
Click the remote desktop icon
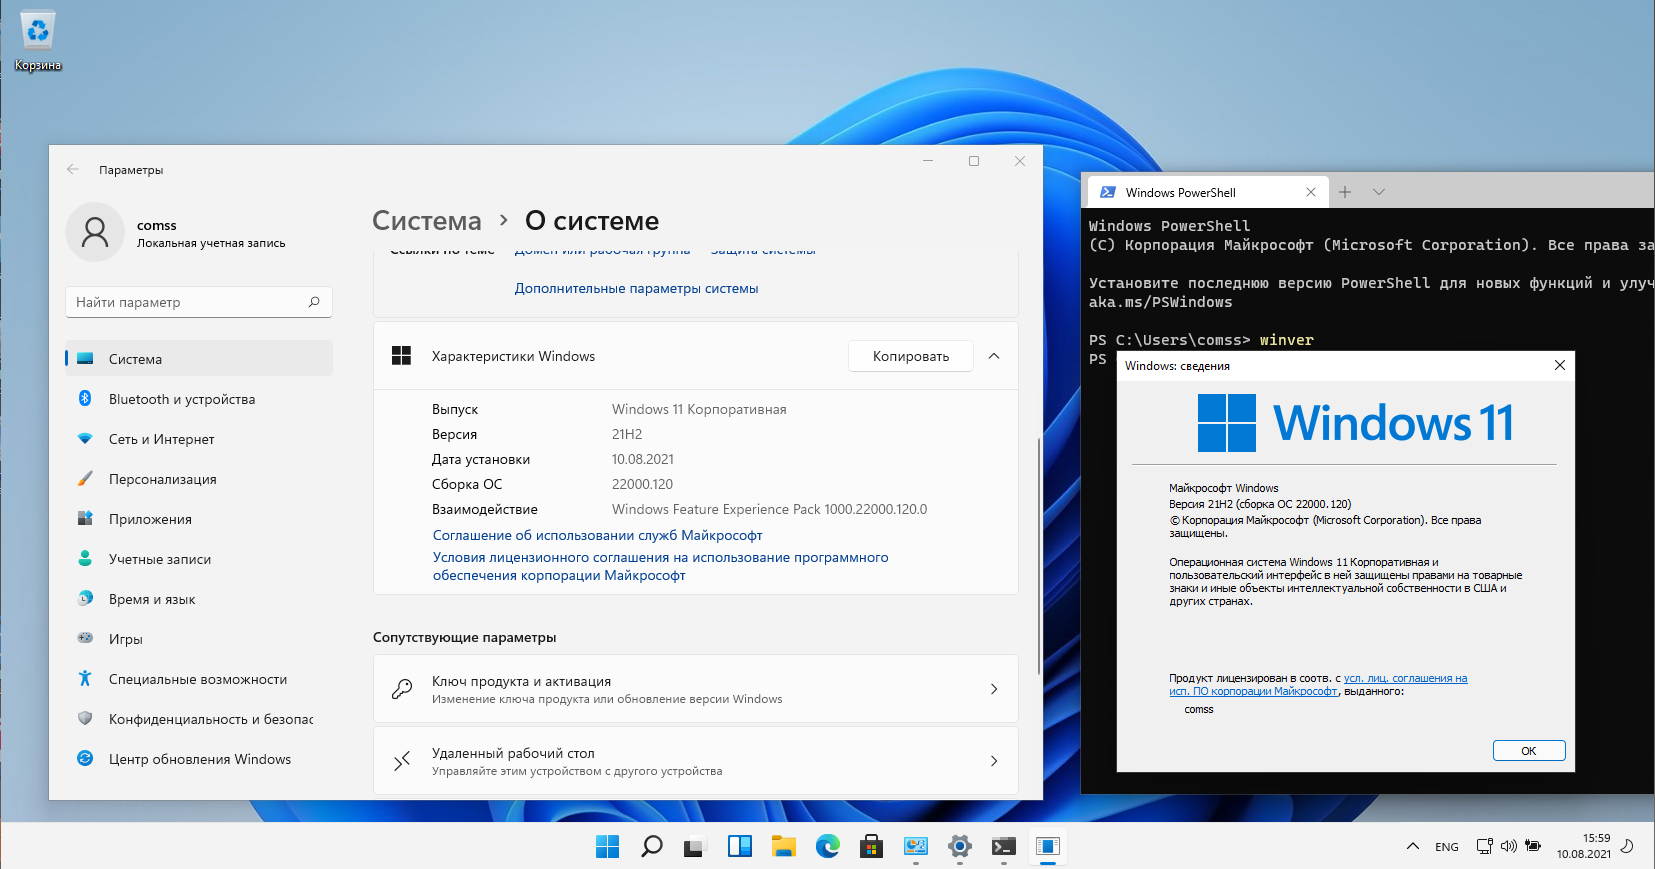[x=402, y=761]
